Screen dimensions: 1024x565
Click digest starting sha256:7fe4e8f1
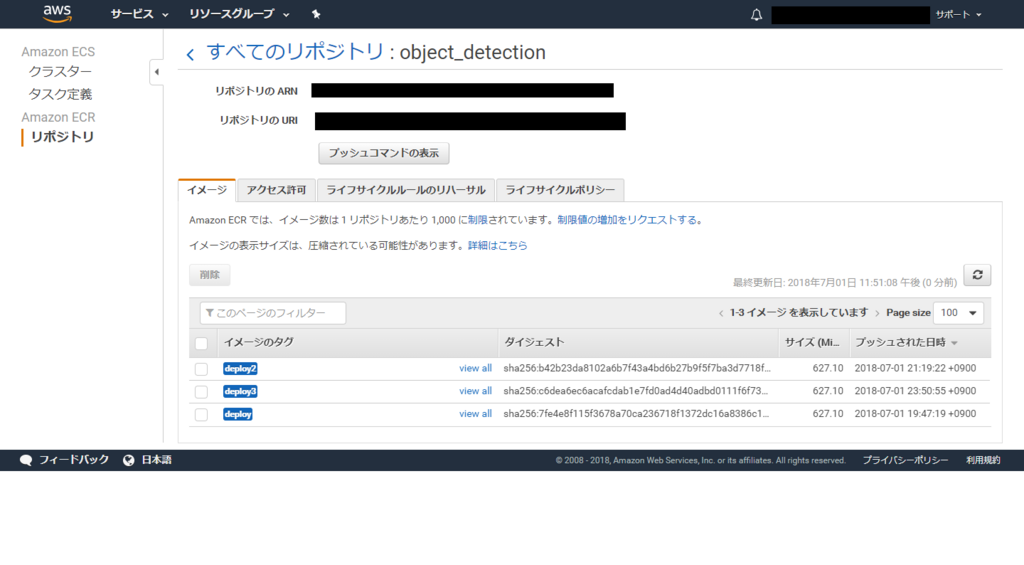pos(636,414)
